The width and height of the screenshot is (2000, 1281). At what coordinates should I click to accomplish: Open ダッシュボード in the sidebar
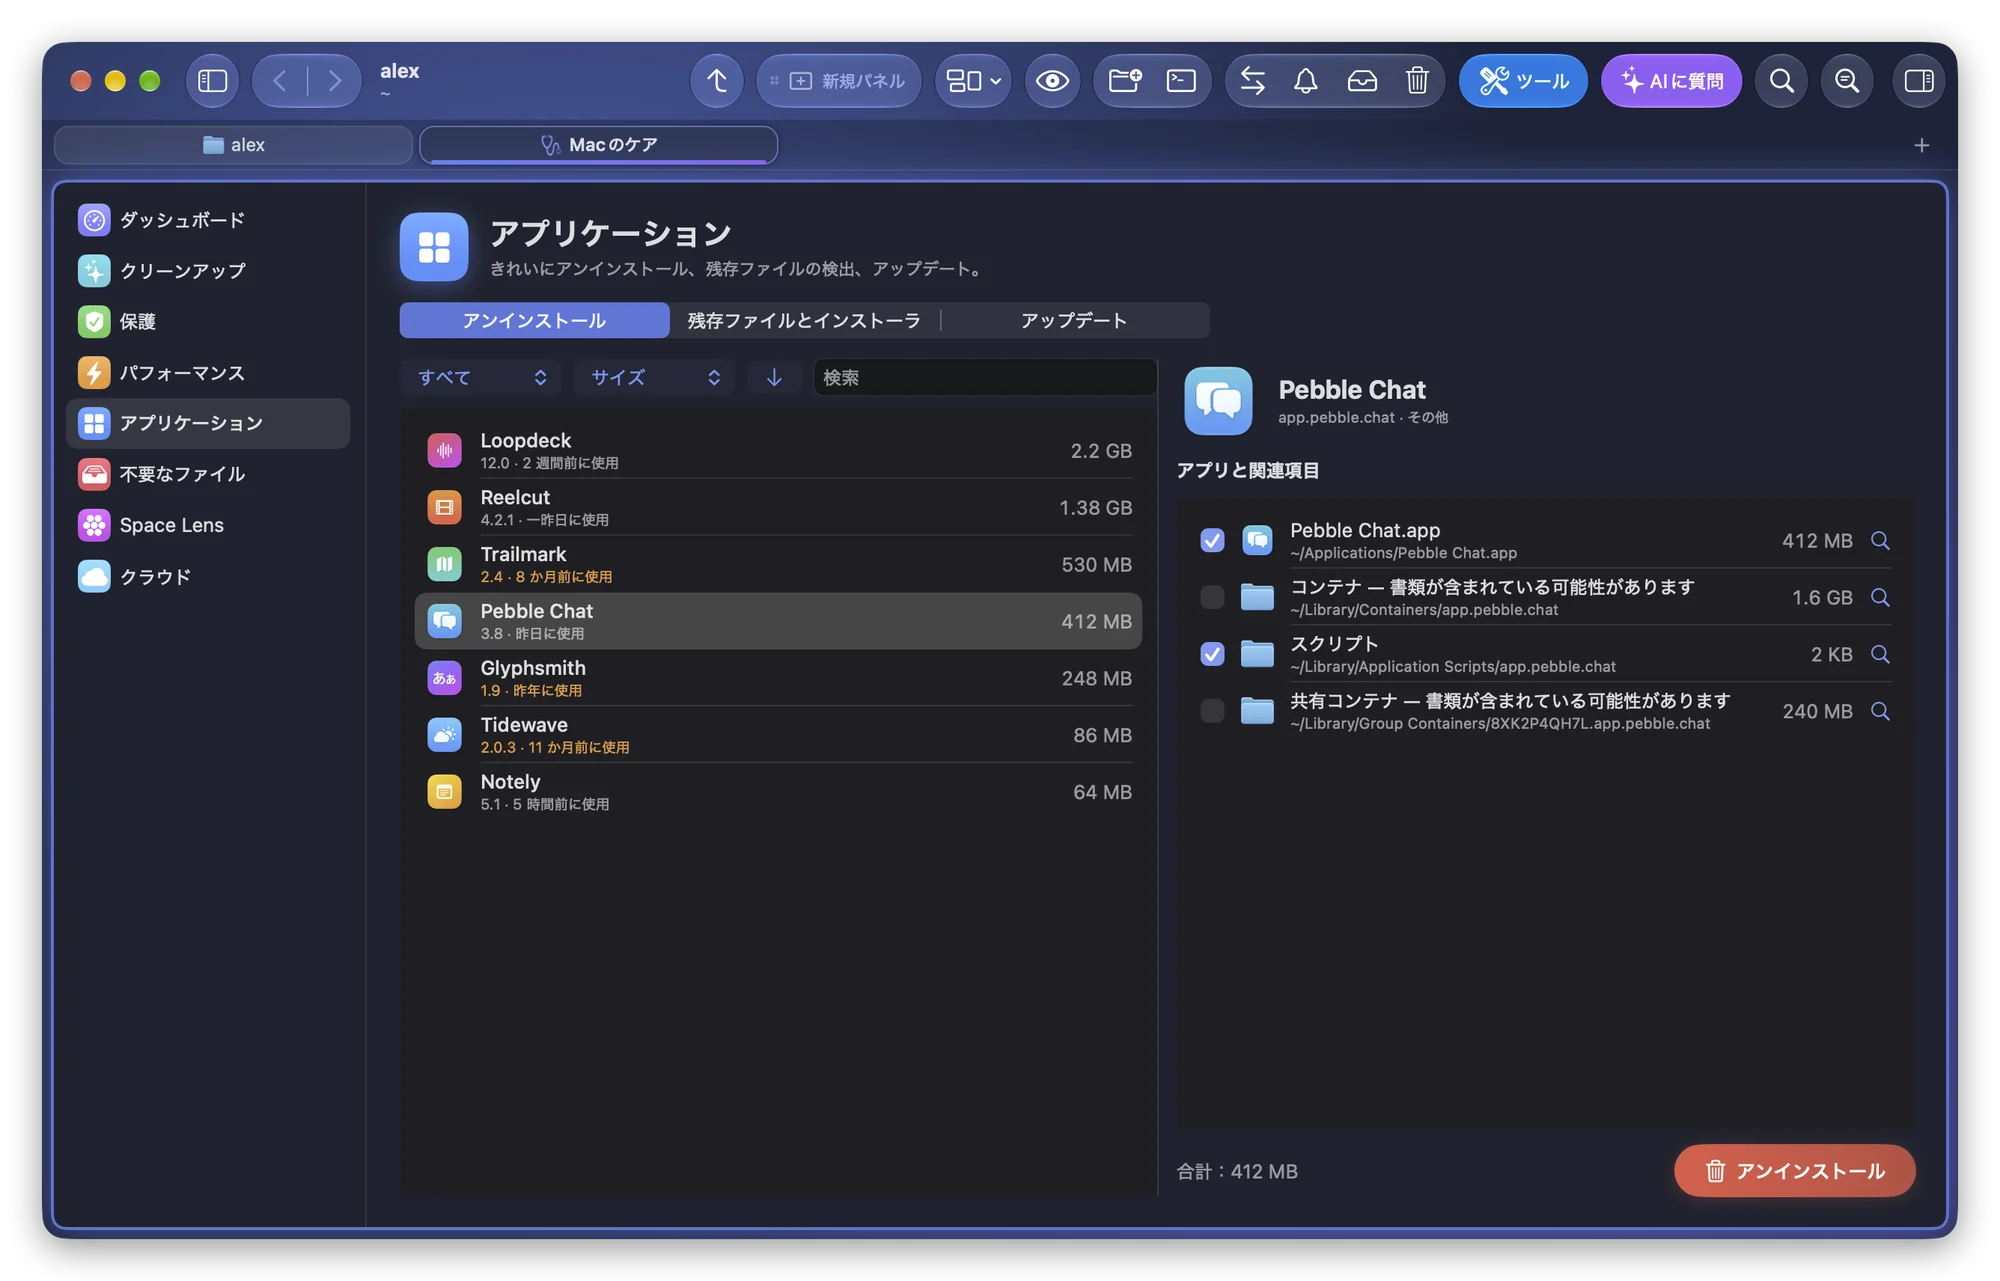[208, 220]
